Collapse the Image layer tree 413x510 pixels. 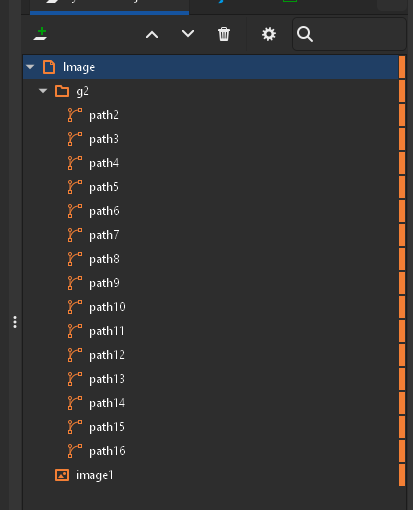point(30,67)
